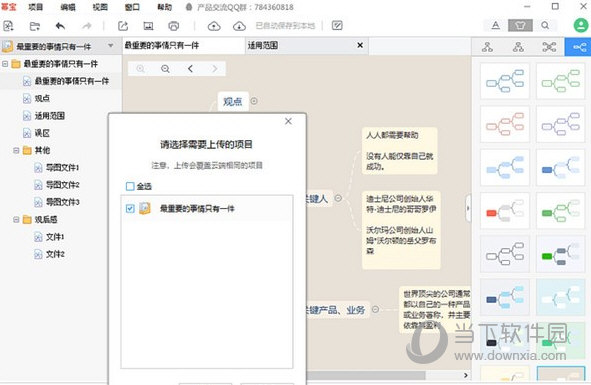Image resolution: width=591 pixels, height=385 pixels.
Task: Uncheck the 最重要的事情只有一件 project checkbox
Action: (130, 209)
